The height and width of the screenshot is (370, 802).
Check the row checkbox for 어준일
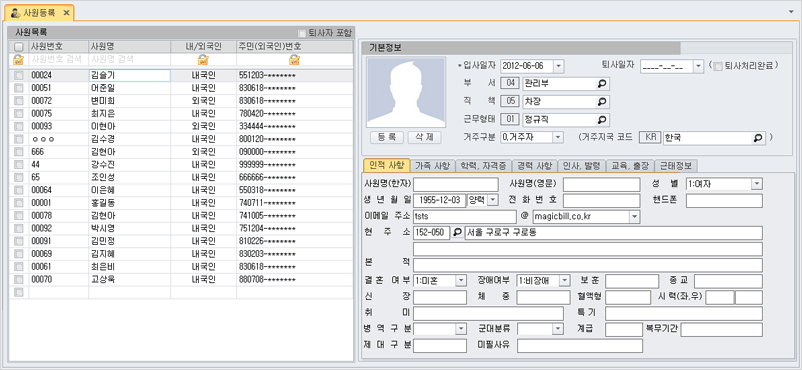19,88
